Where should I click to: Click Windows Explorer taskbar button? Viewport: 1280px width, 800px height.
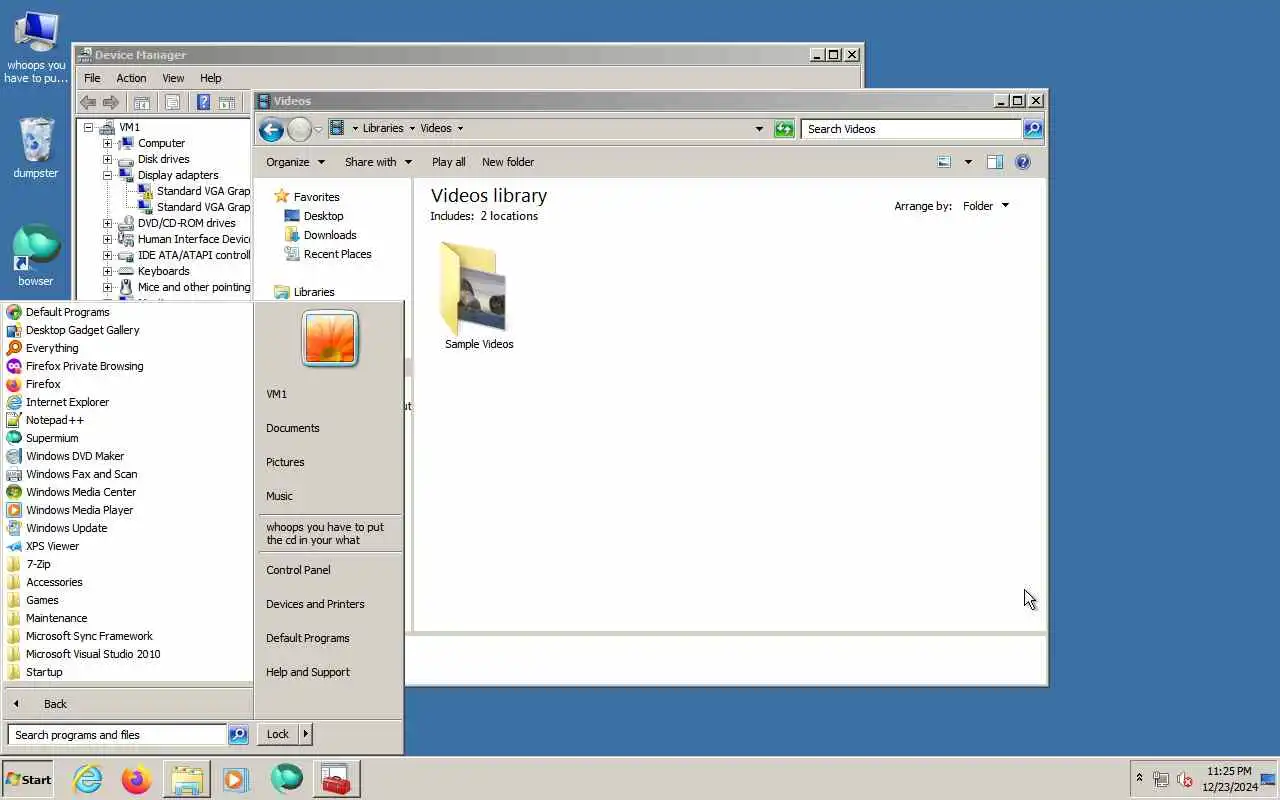point(187,779)
